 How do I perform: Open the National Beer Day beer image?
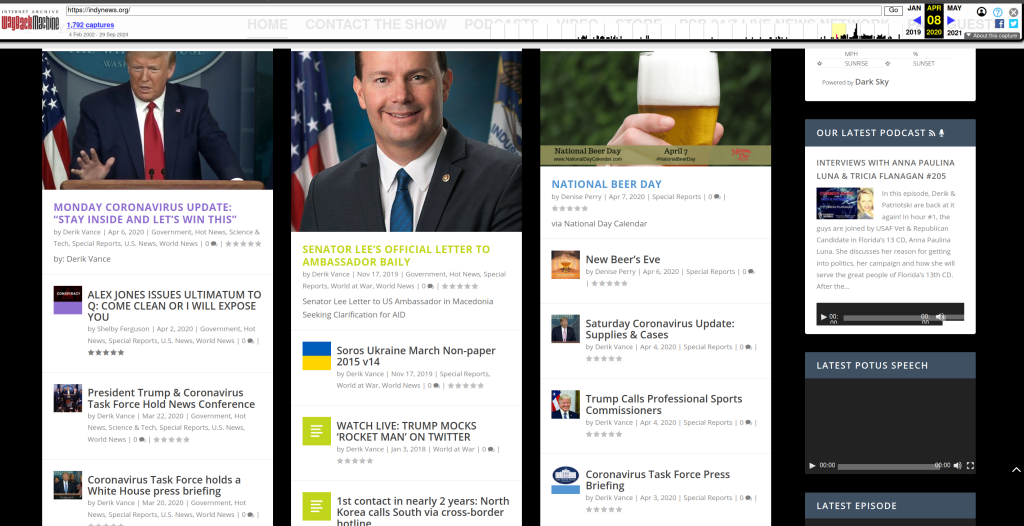(656, 108)
